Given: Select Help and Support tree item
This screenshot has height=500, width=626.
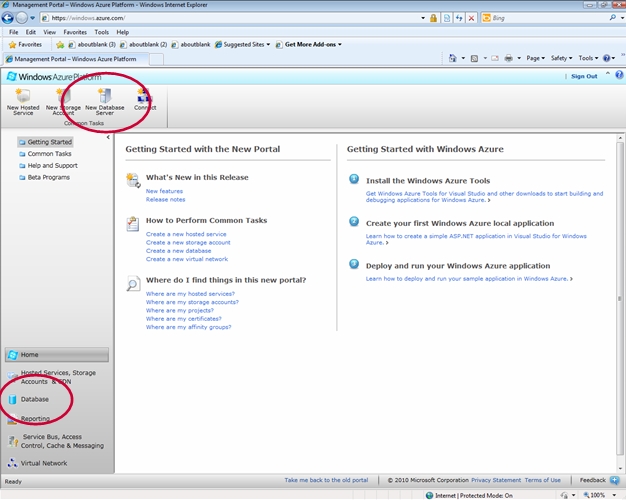Looking at the screenshot, I should pyautogui.click(x=48, y=165).
